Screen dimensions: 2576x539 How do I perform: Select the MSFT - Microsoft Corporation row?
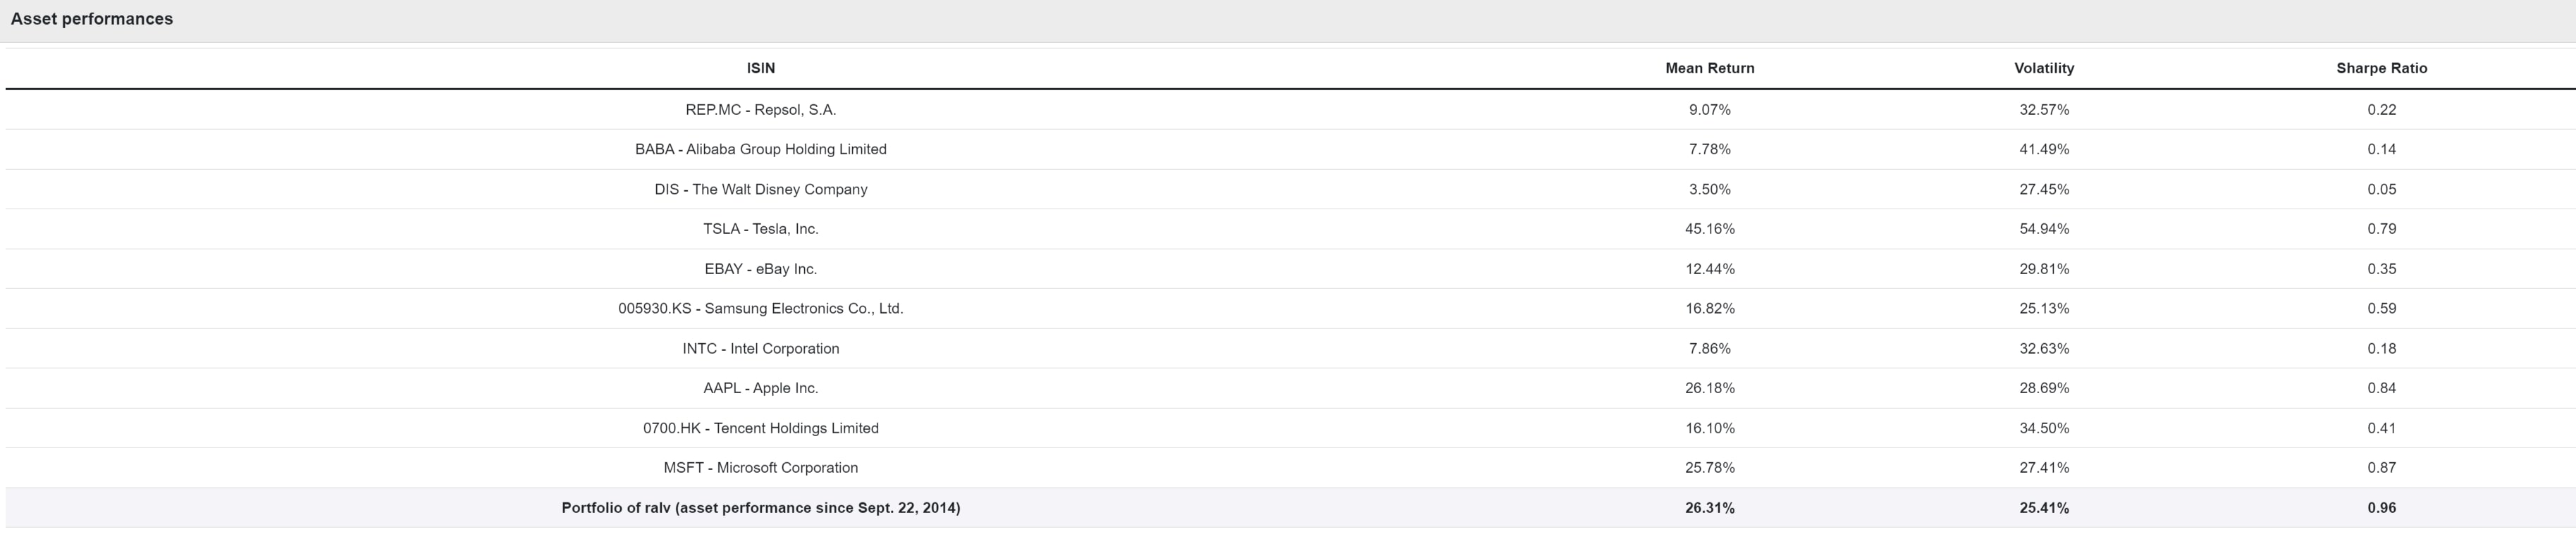point(1290,468)
